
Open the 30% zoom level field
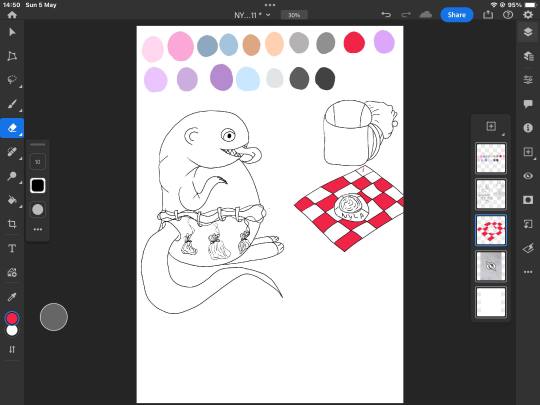coord(294,15)
